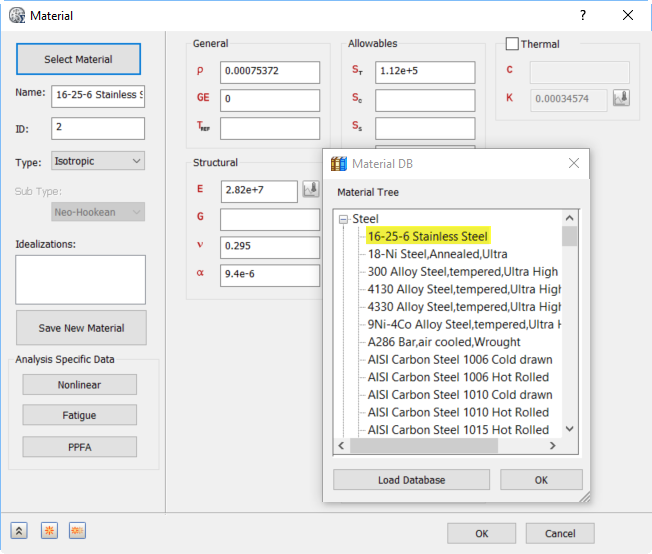This screenshot has height=554, width=652.
Task: Click the resize grip of Material DB
Action: 585,497
